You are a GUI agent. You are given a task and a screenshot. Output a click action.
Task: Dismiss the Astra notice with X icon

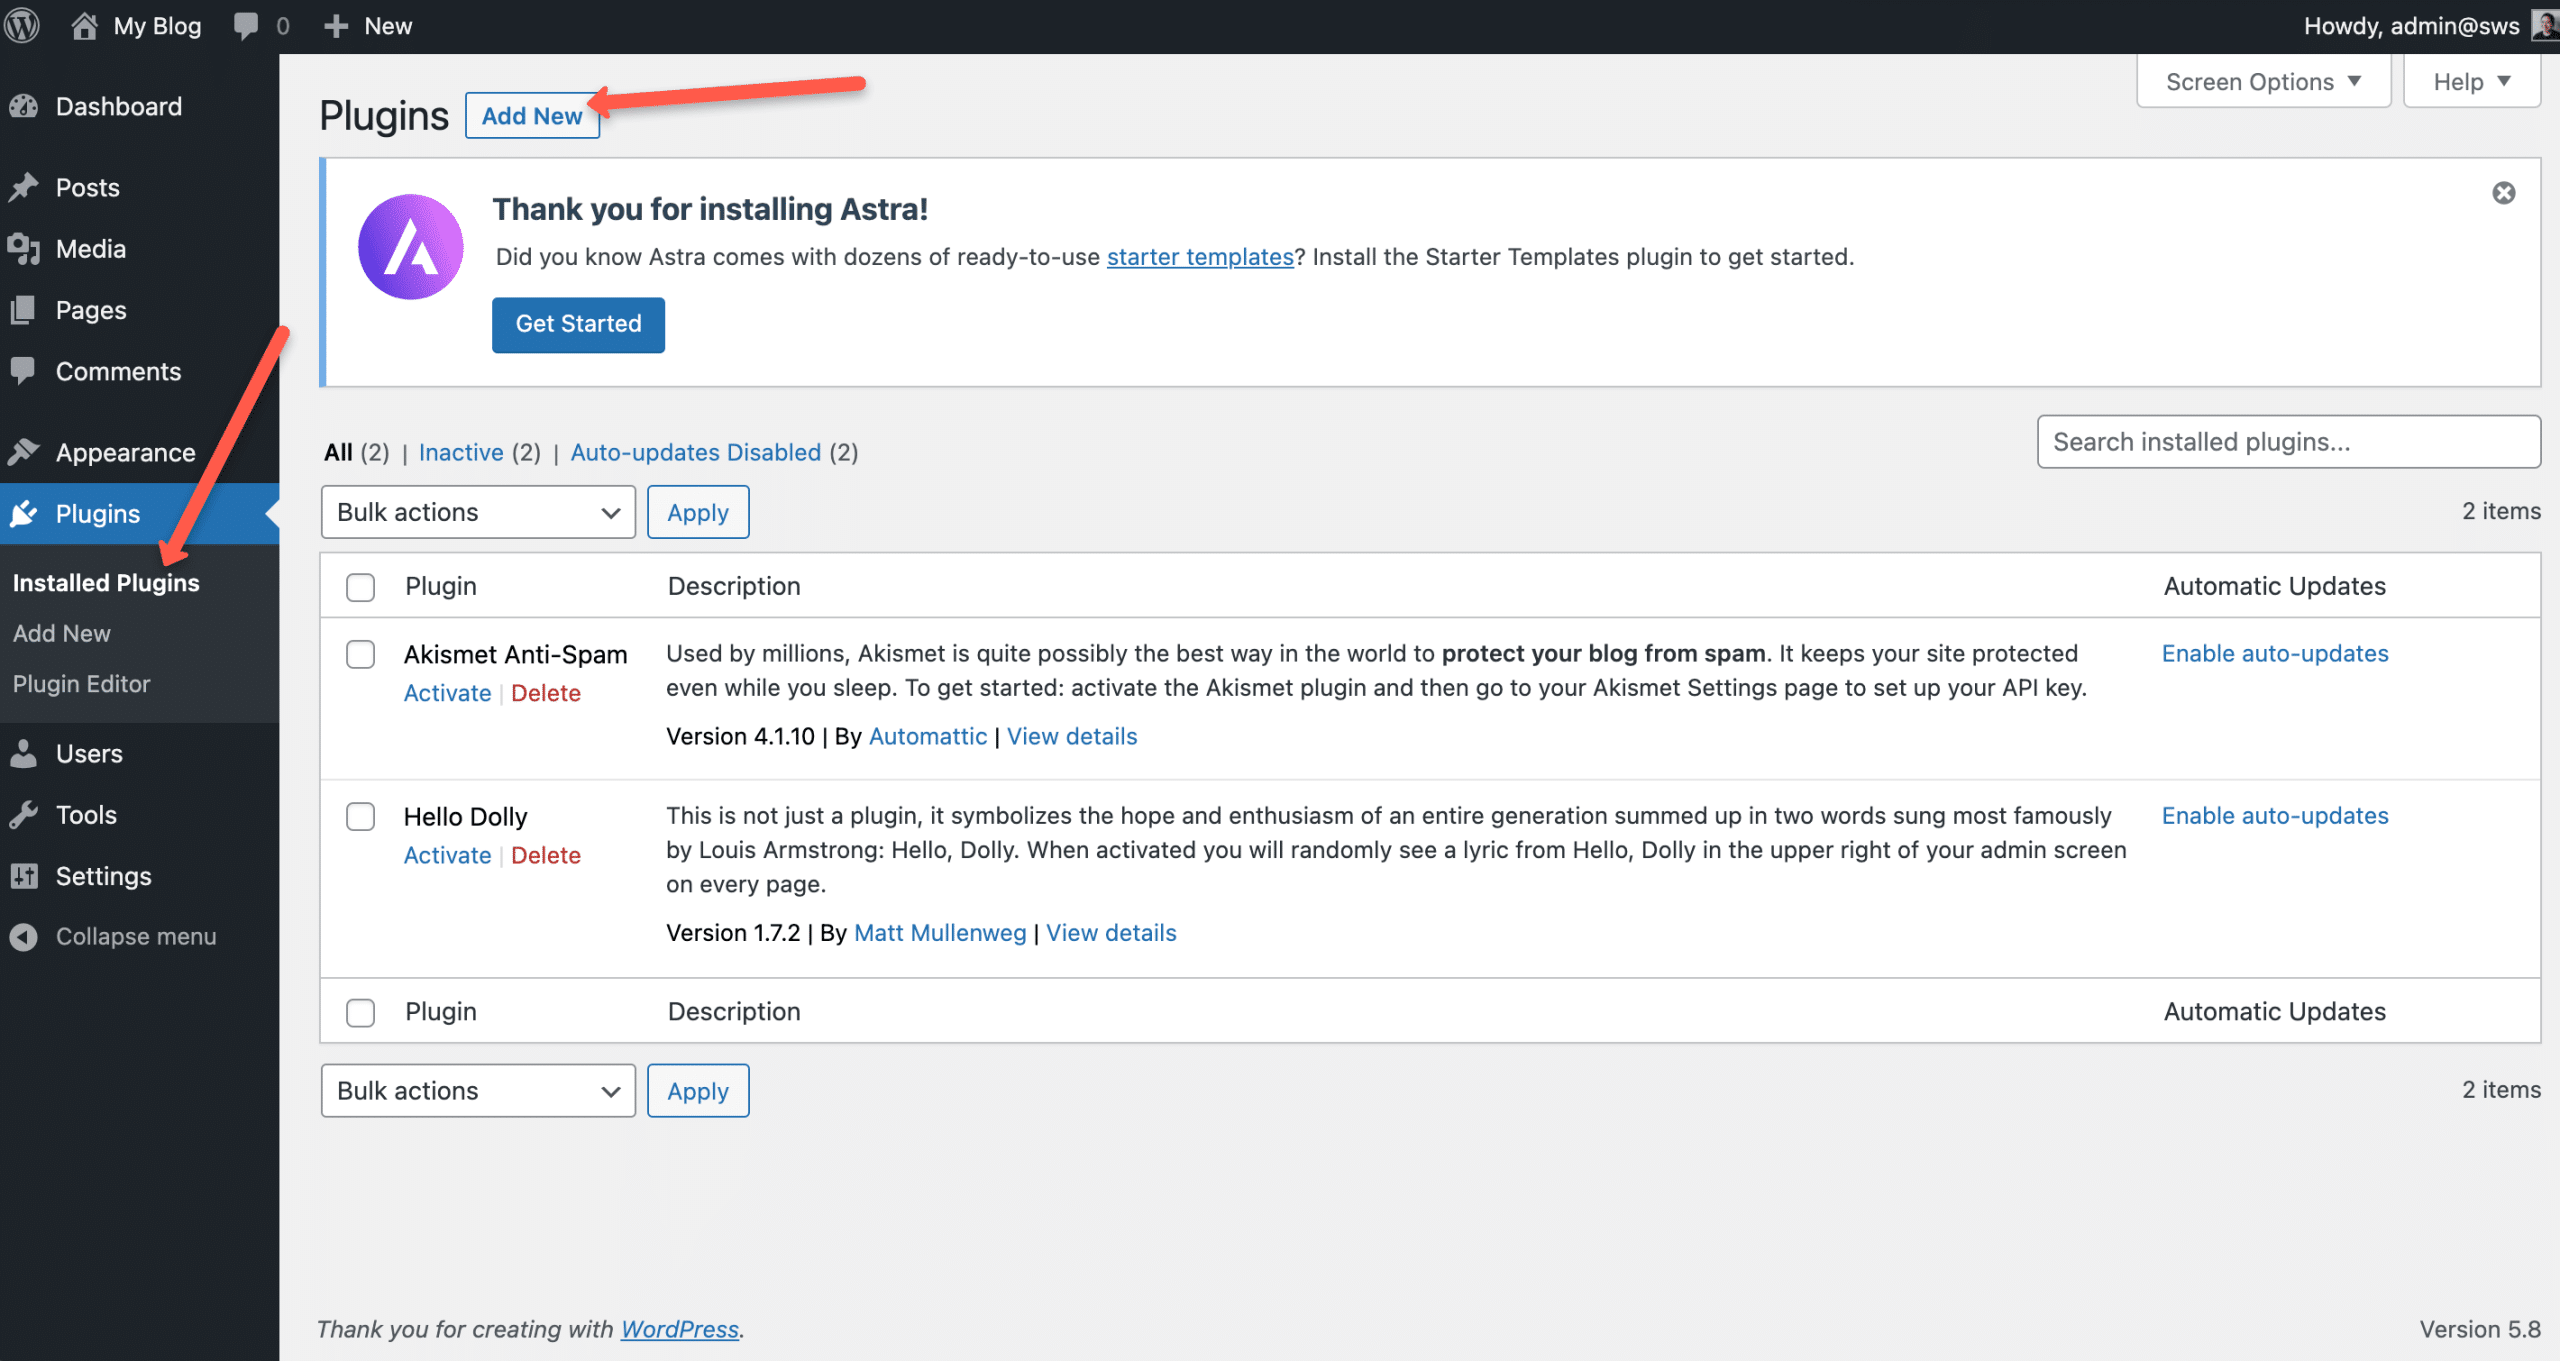click(2503, 193)
